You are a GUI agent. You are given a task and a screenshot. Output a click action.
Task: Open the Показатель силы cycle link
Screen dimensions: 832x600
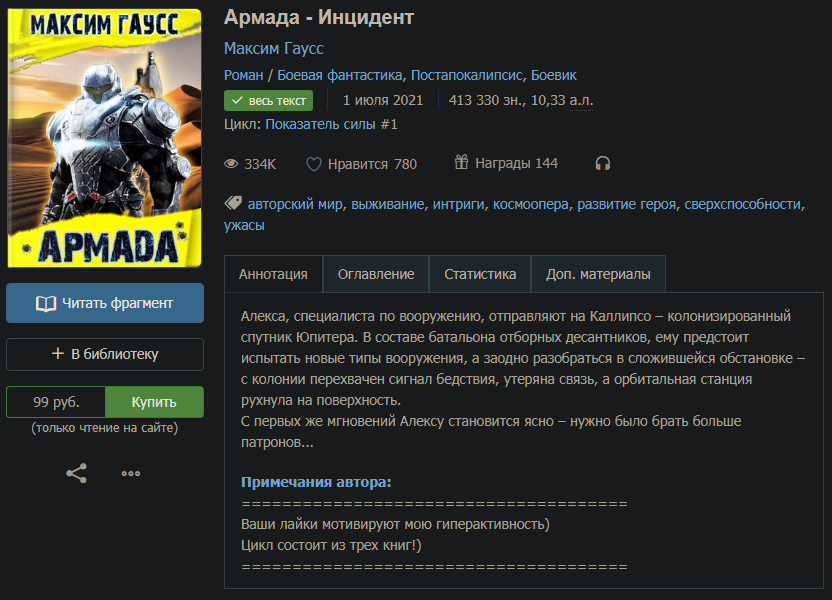[x=331, y=124]
